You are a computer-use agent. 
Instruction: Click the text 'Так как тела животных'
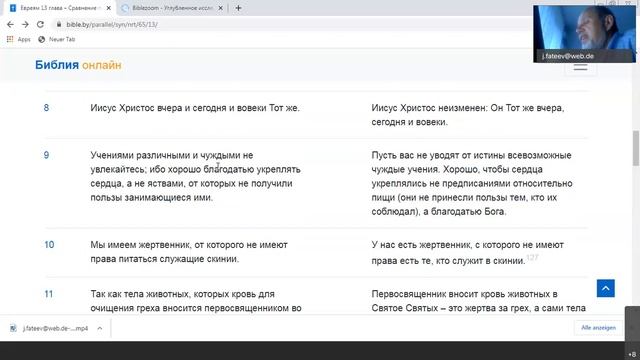[140, 294]
